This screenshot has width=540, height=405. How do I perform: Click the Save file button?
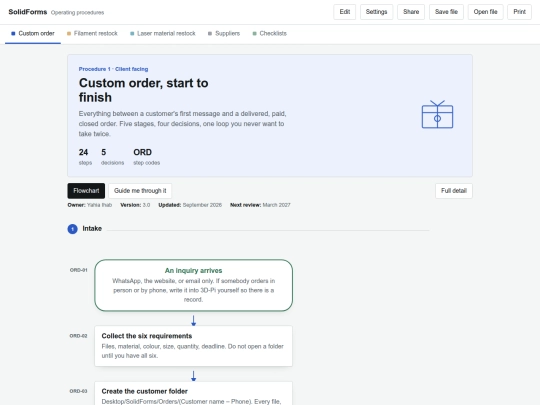click(x=446, y=12)
